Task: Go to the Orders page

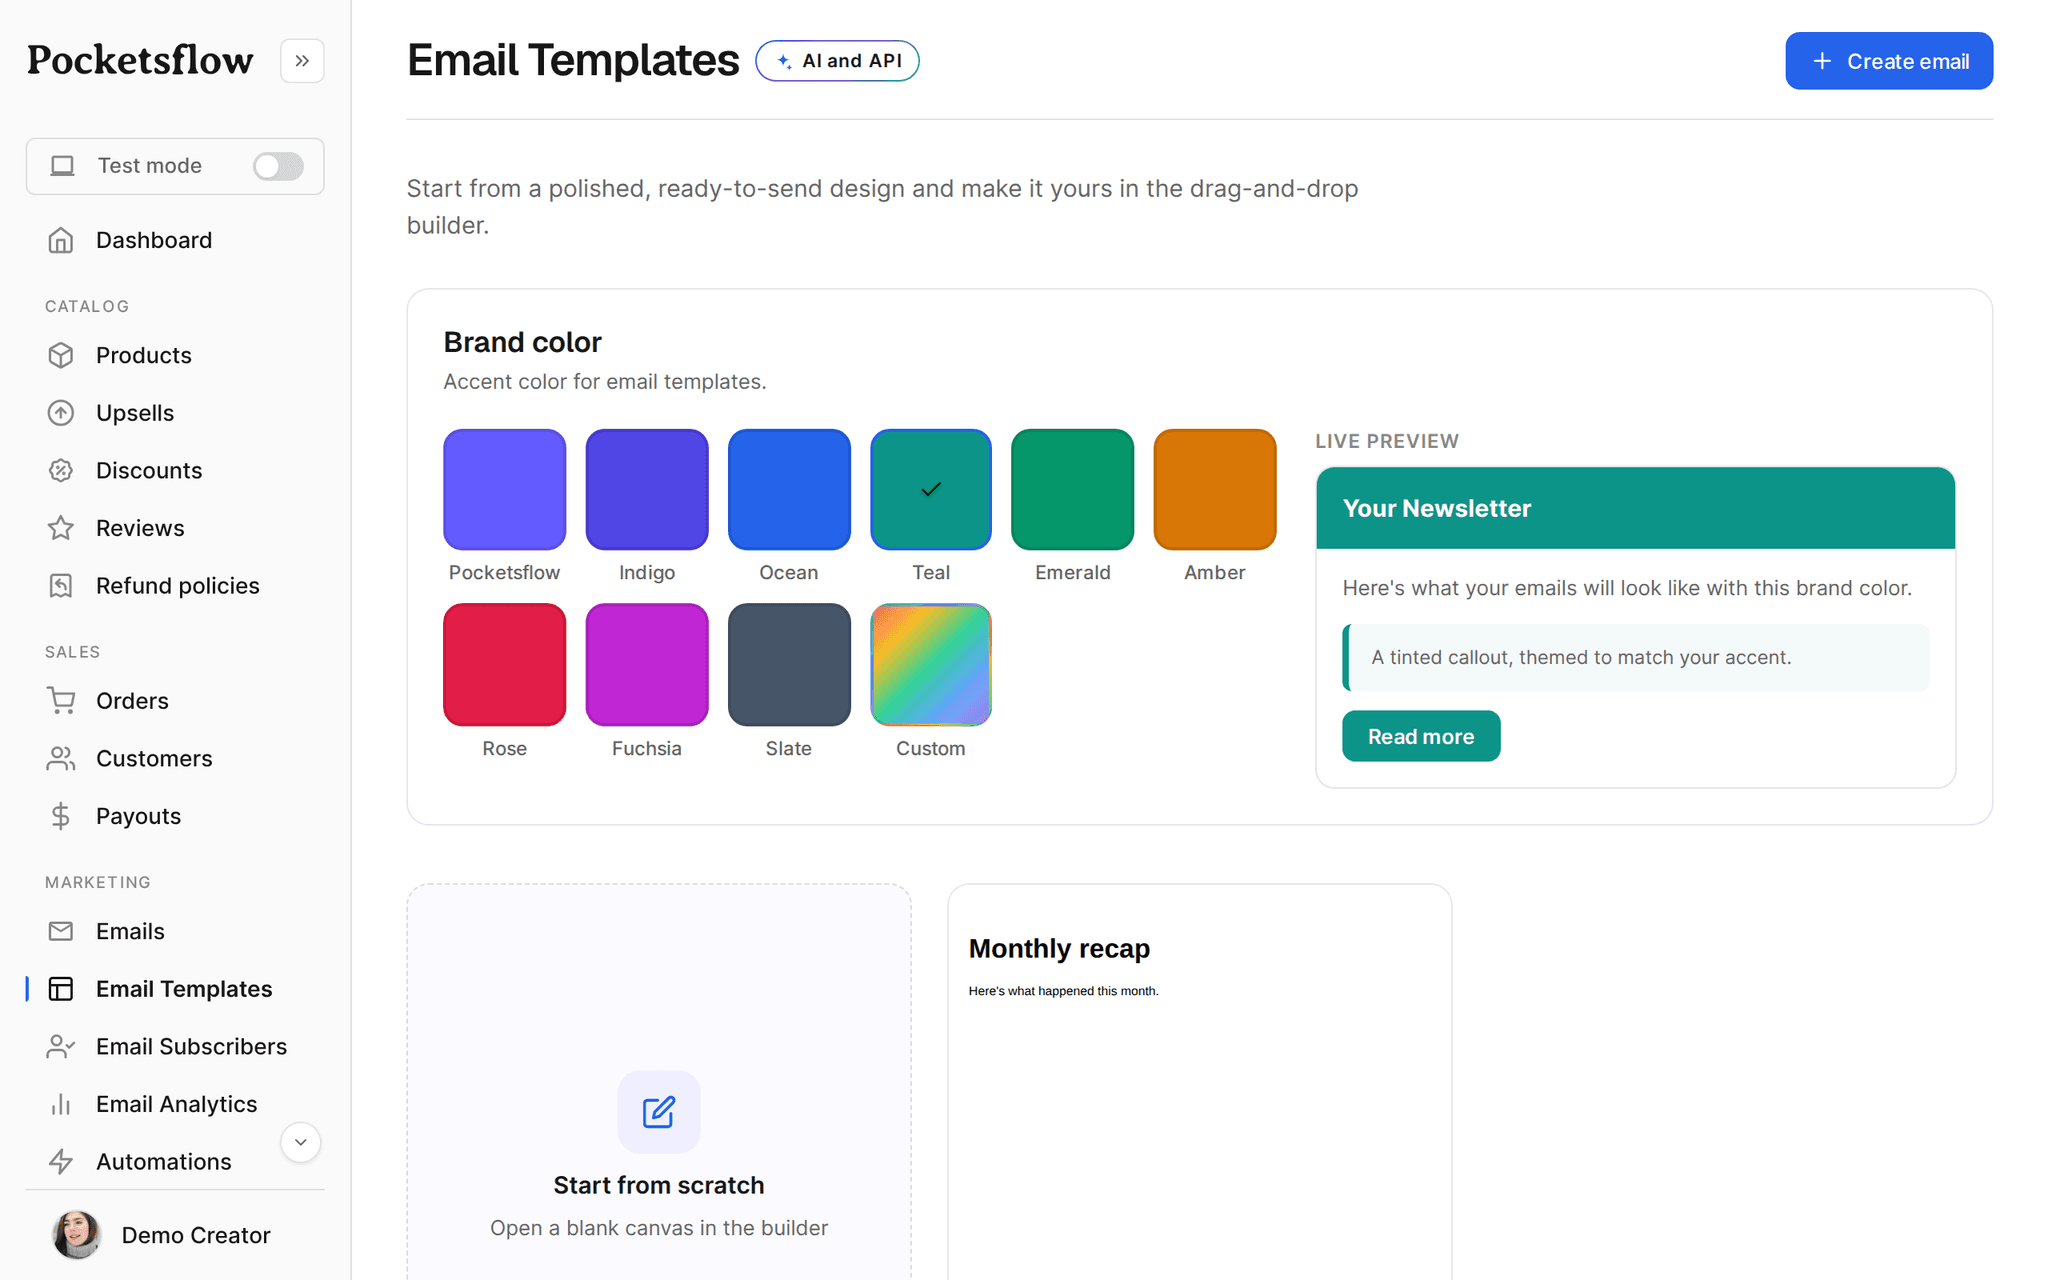Action: pyautogui.click(x=175, y=701)
